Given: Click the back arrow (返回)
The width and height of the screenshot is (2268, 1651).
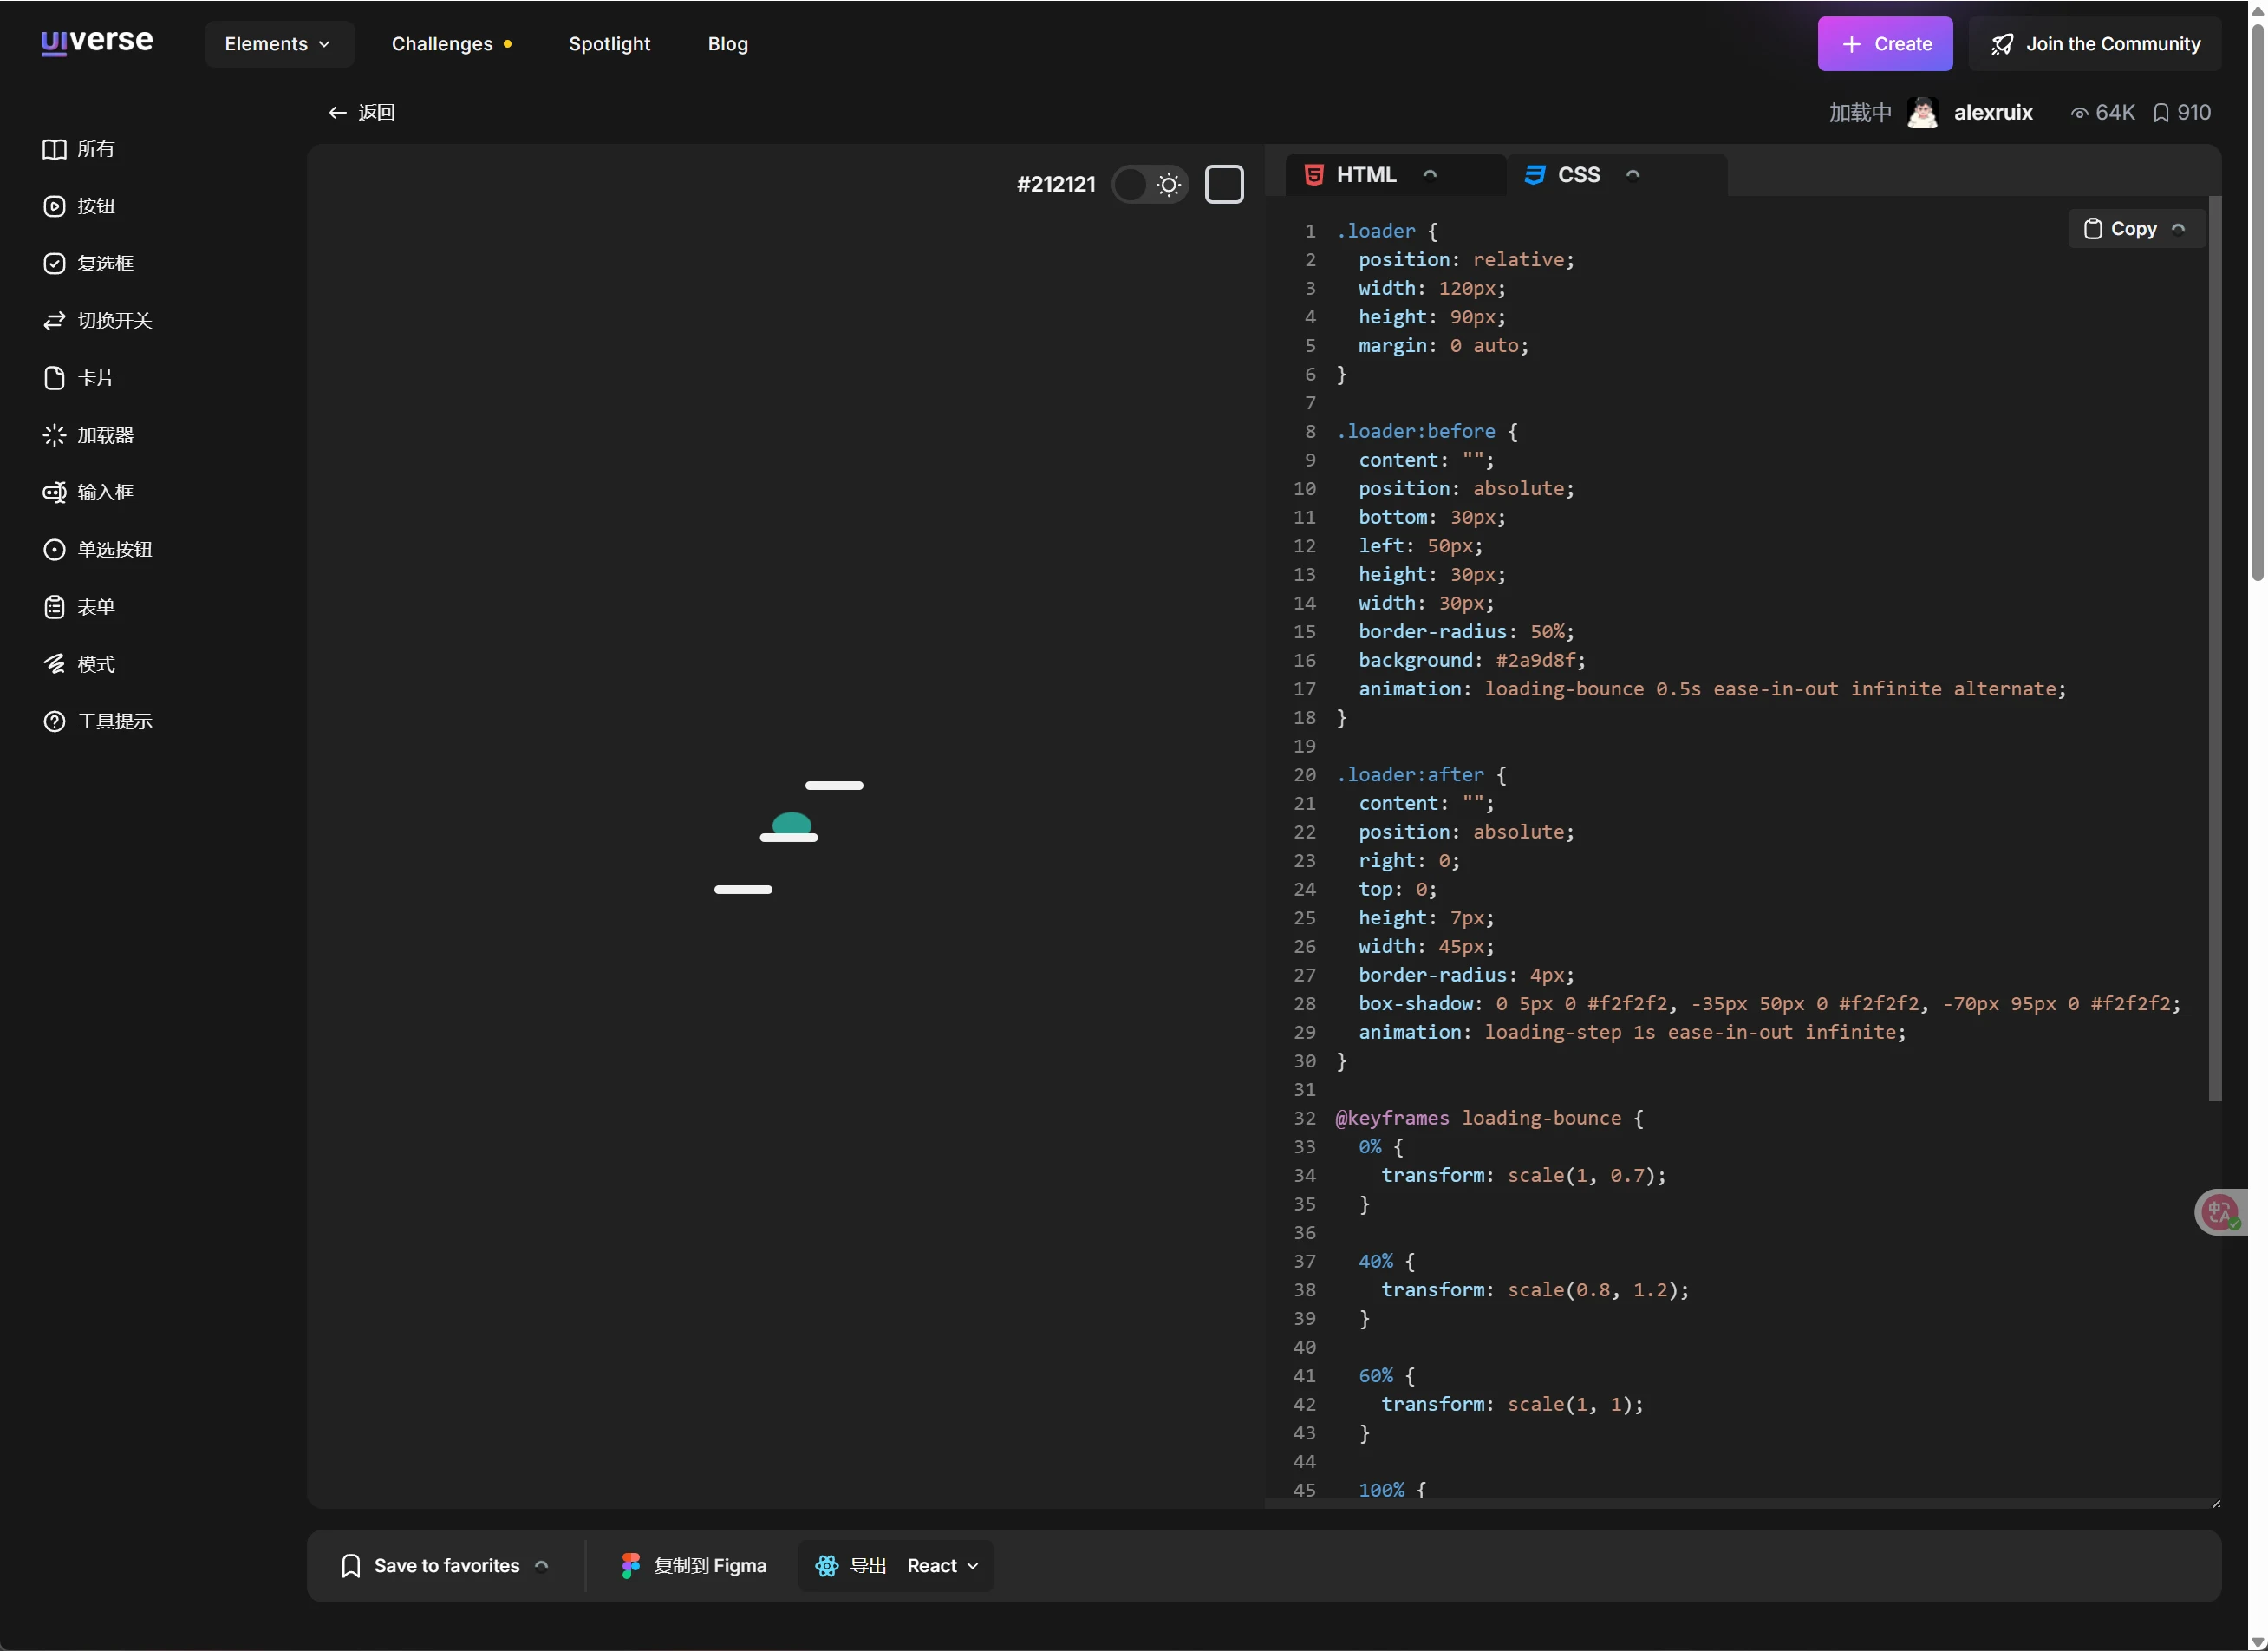Looking at the screenshot, I should coord(337,113).
